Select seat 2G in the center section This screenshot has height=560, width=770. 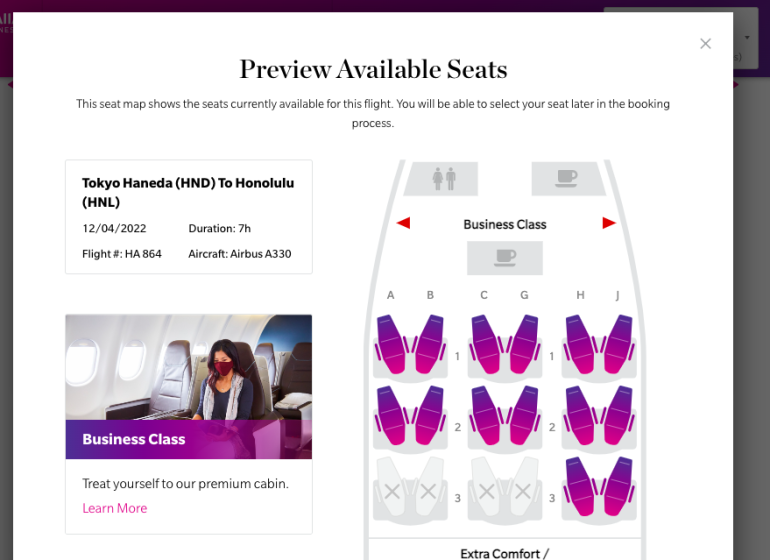click(523, 415)
